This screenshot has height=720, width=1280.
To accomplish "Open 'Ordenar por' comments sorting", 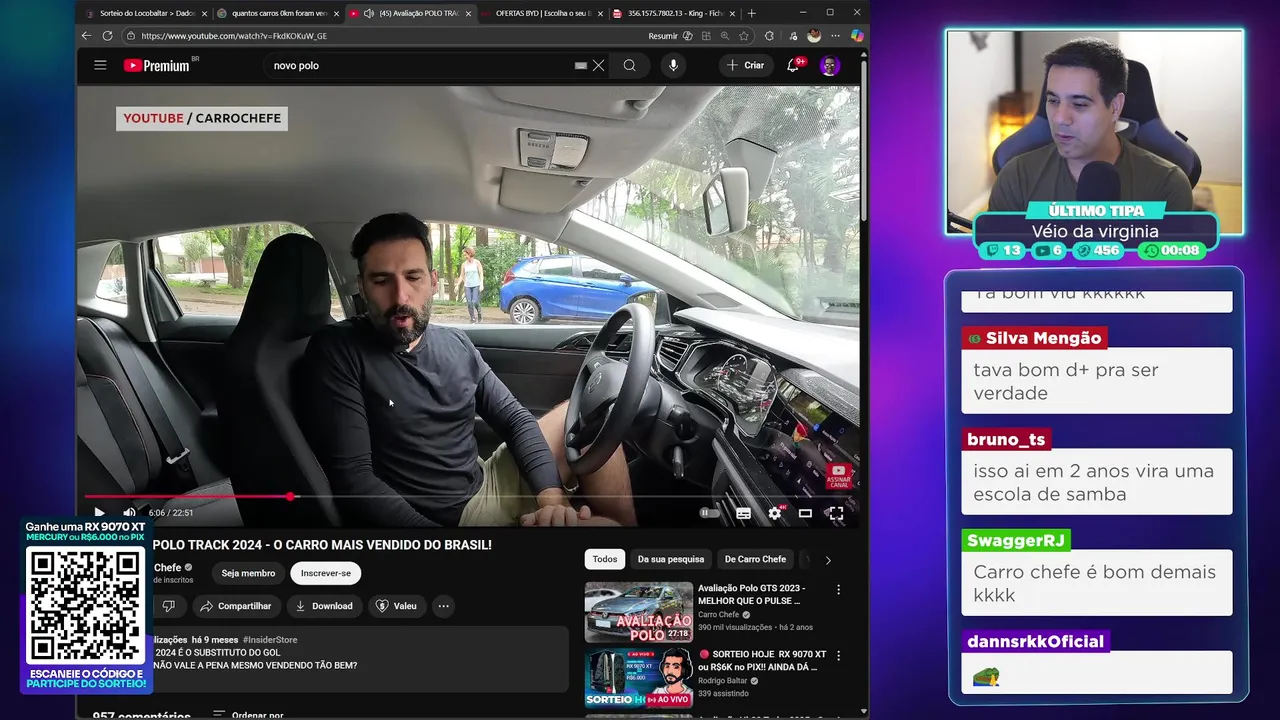I will [249, 715].
